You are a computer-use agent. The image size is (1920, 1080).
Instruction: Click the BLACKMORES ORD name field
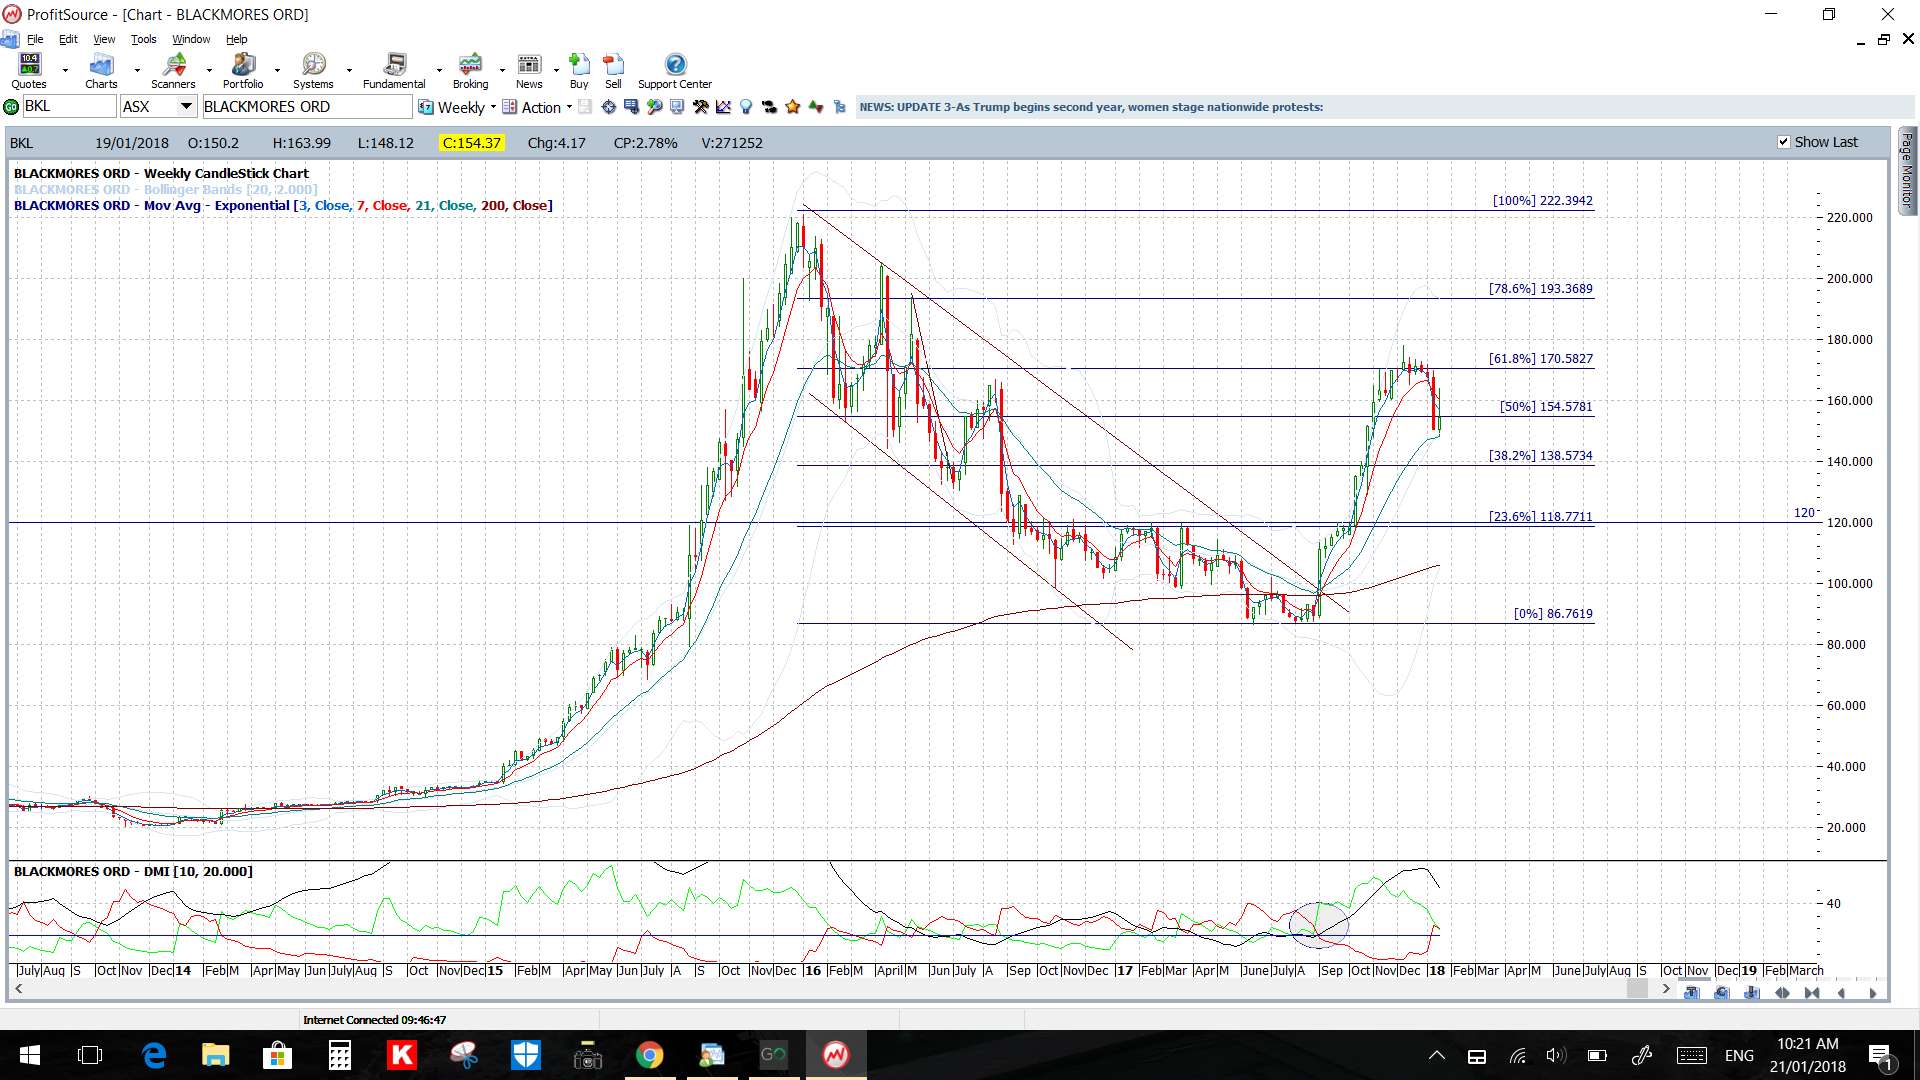[306, 107]
